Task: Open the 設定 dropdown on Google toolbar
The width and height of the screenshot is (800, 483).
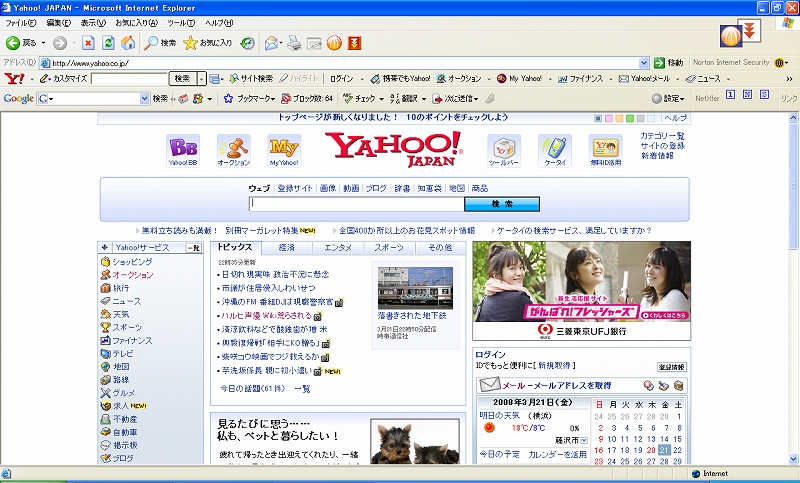Action: 682,99
